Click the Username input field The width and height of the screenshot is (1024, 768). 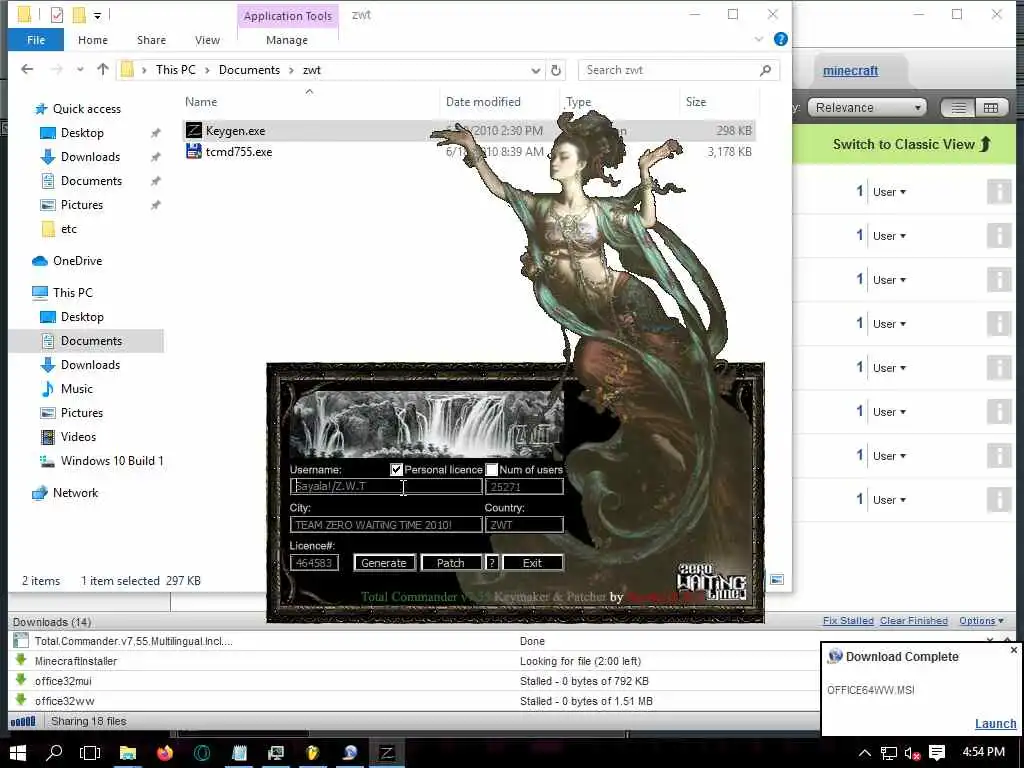pyautogui.click(x=386, y=487)
